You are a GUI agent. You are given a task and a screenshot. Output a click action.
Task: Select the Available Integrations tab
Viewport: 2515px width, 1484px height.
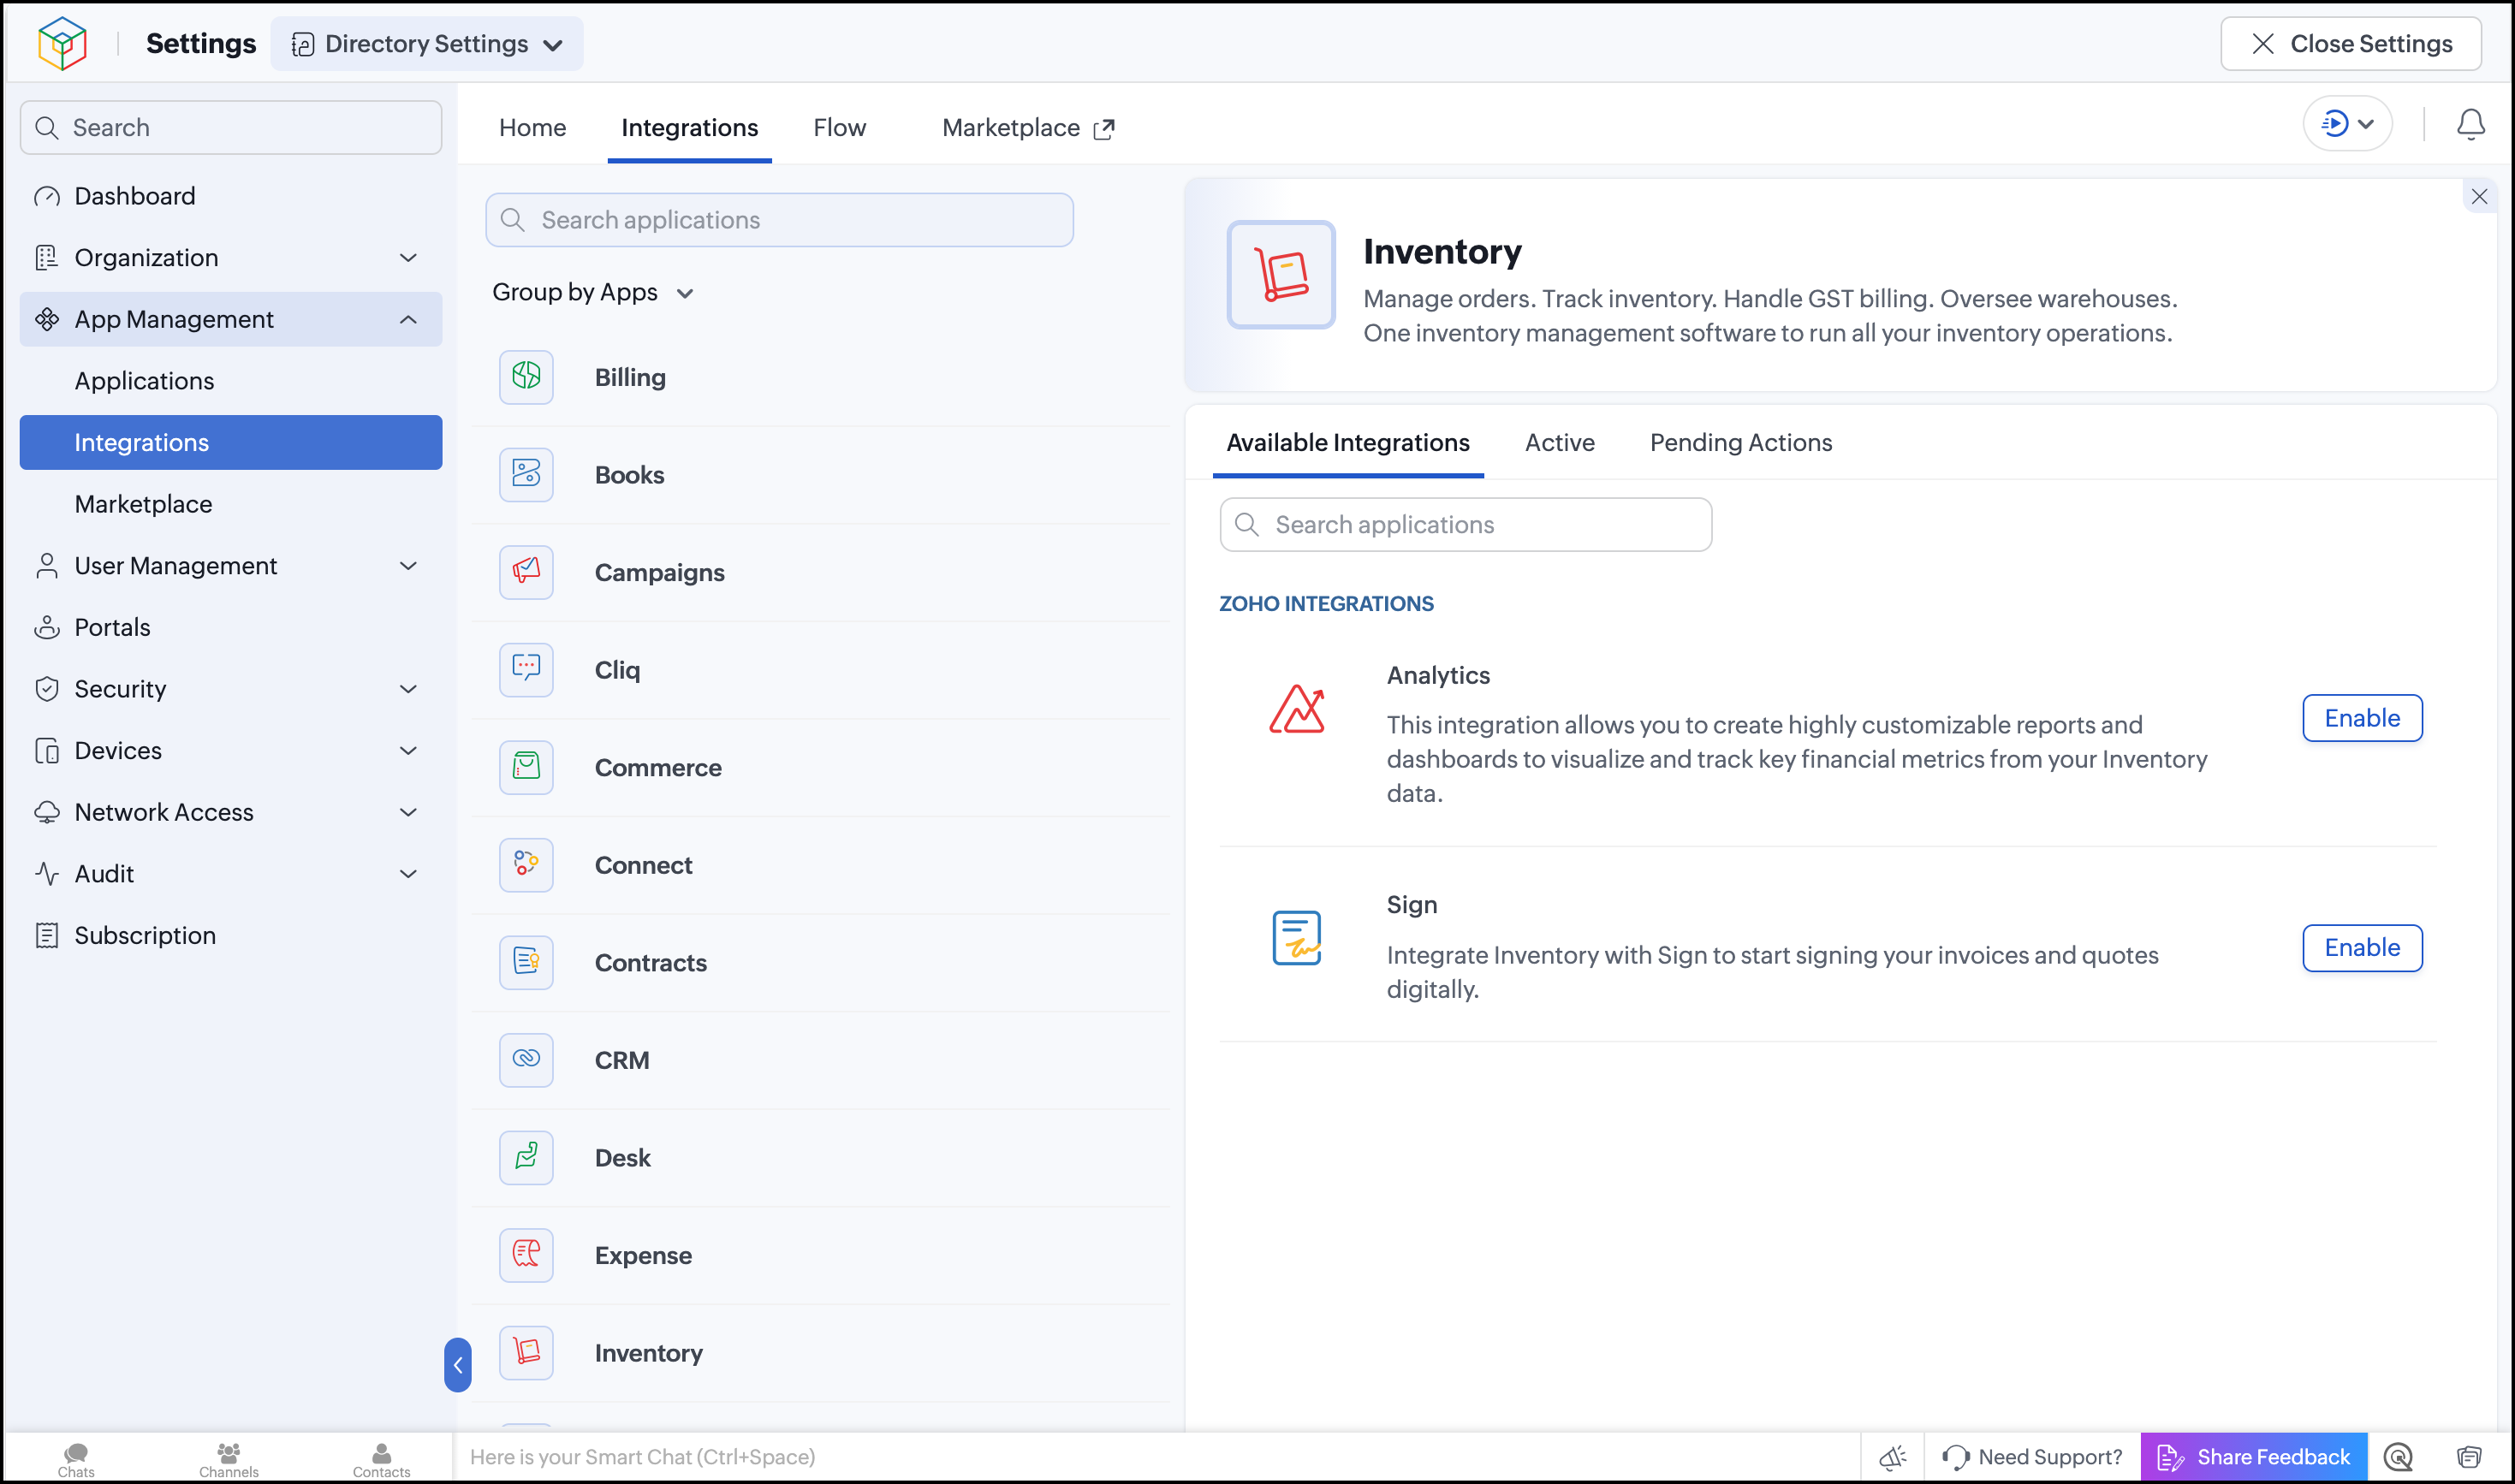(x=1347, y=442)
